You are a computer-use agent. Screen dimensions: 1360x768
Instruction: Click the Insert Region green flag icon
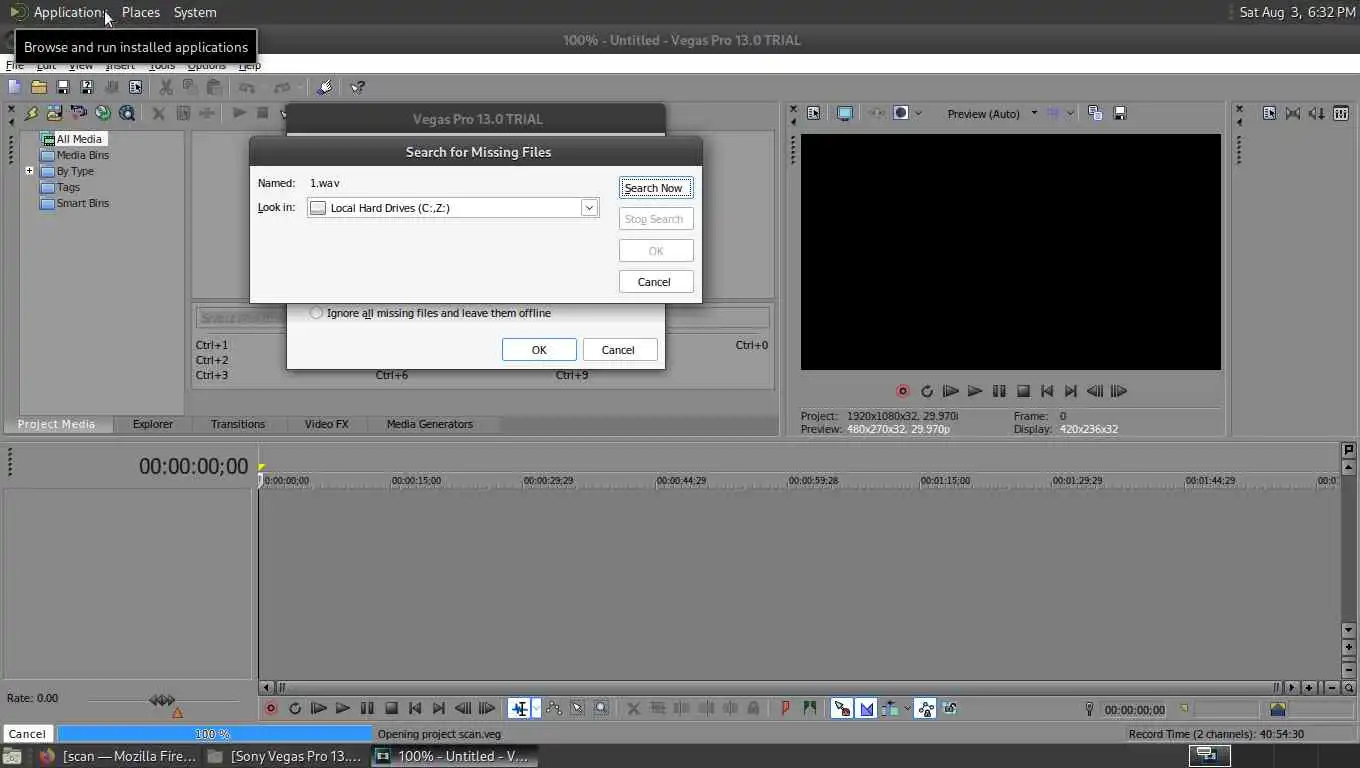(x=809, y=708)
